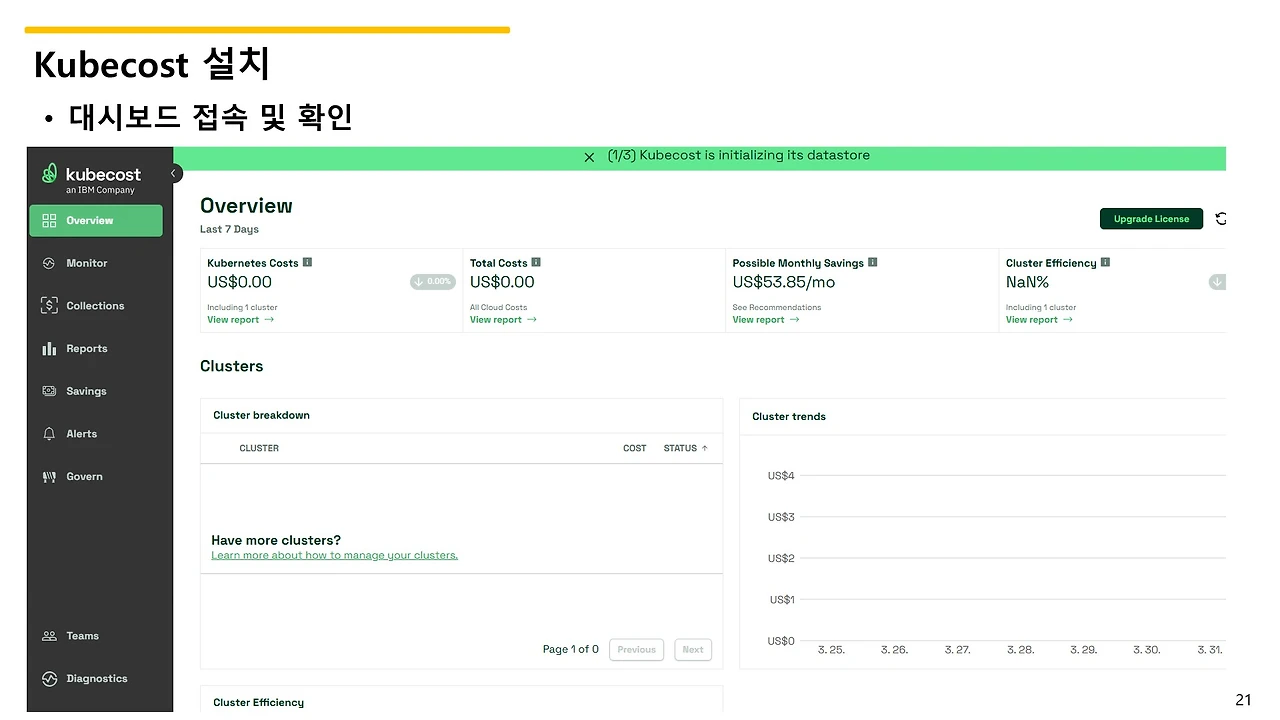Click the Overview grid icon in sidebar

point(49,221)
